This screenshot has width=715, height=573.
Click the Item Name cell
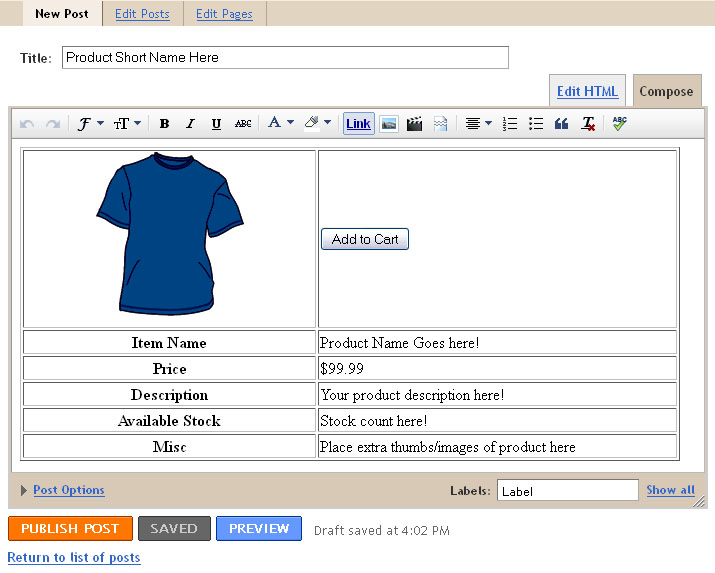[x=169, y=342]
